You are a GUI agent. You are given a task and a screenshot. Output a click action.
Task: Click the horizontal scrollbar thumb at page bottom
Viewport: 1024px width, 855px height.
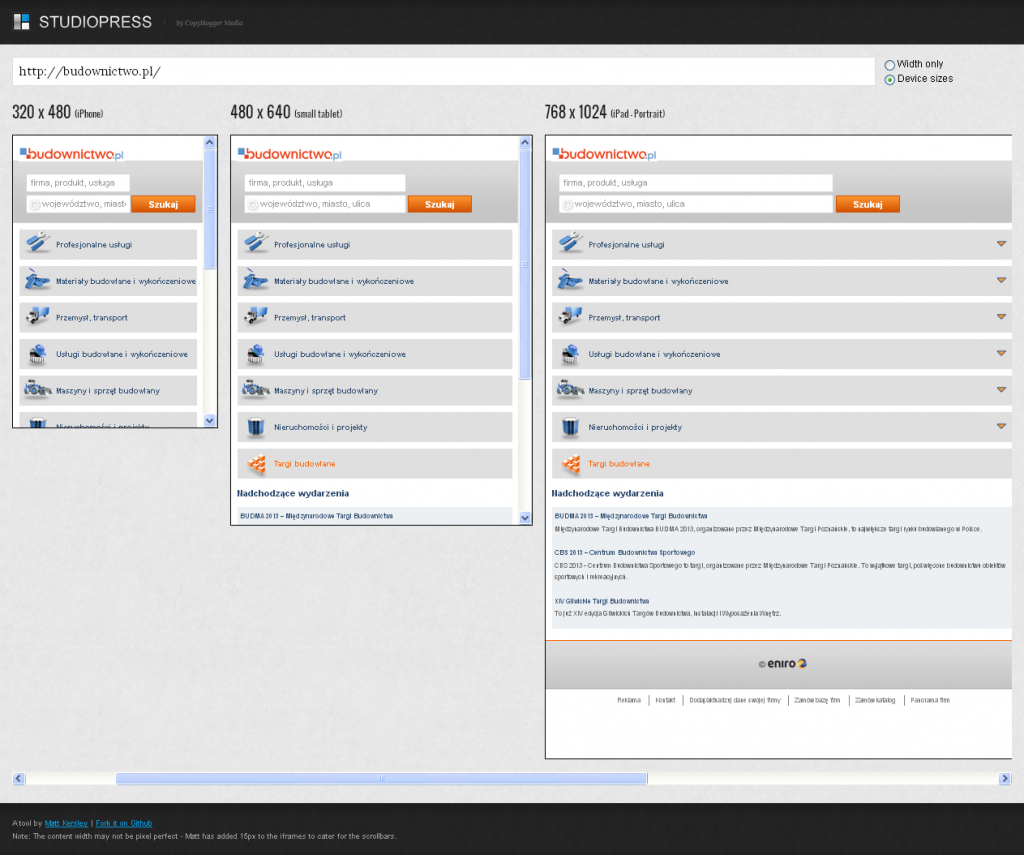point(381,778)
